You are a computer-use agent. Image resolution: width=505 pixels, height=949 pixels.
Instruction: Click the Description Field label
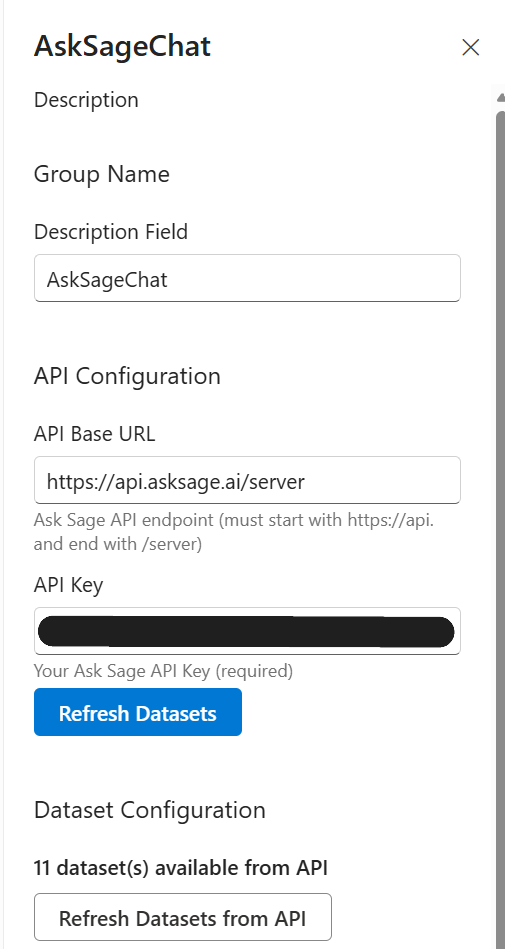[x=111, y=232]
